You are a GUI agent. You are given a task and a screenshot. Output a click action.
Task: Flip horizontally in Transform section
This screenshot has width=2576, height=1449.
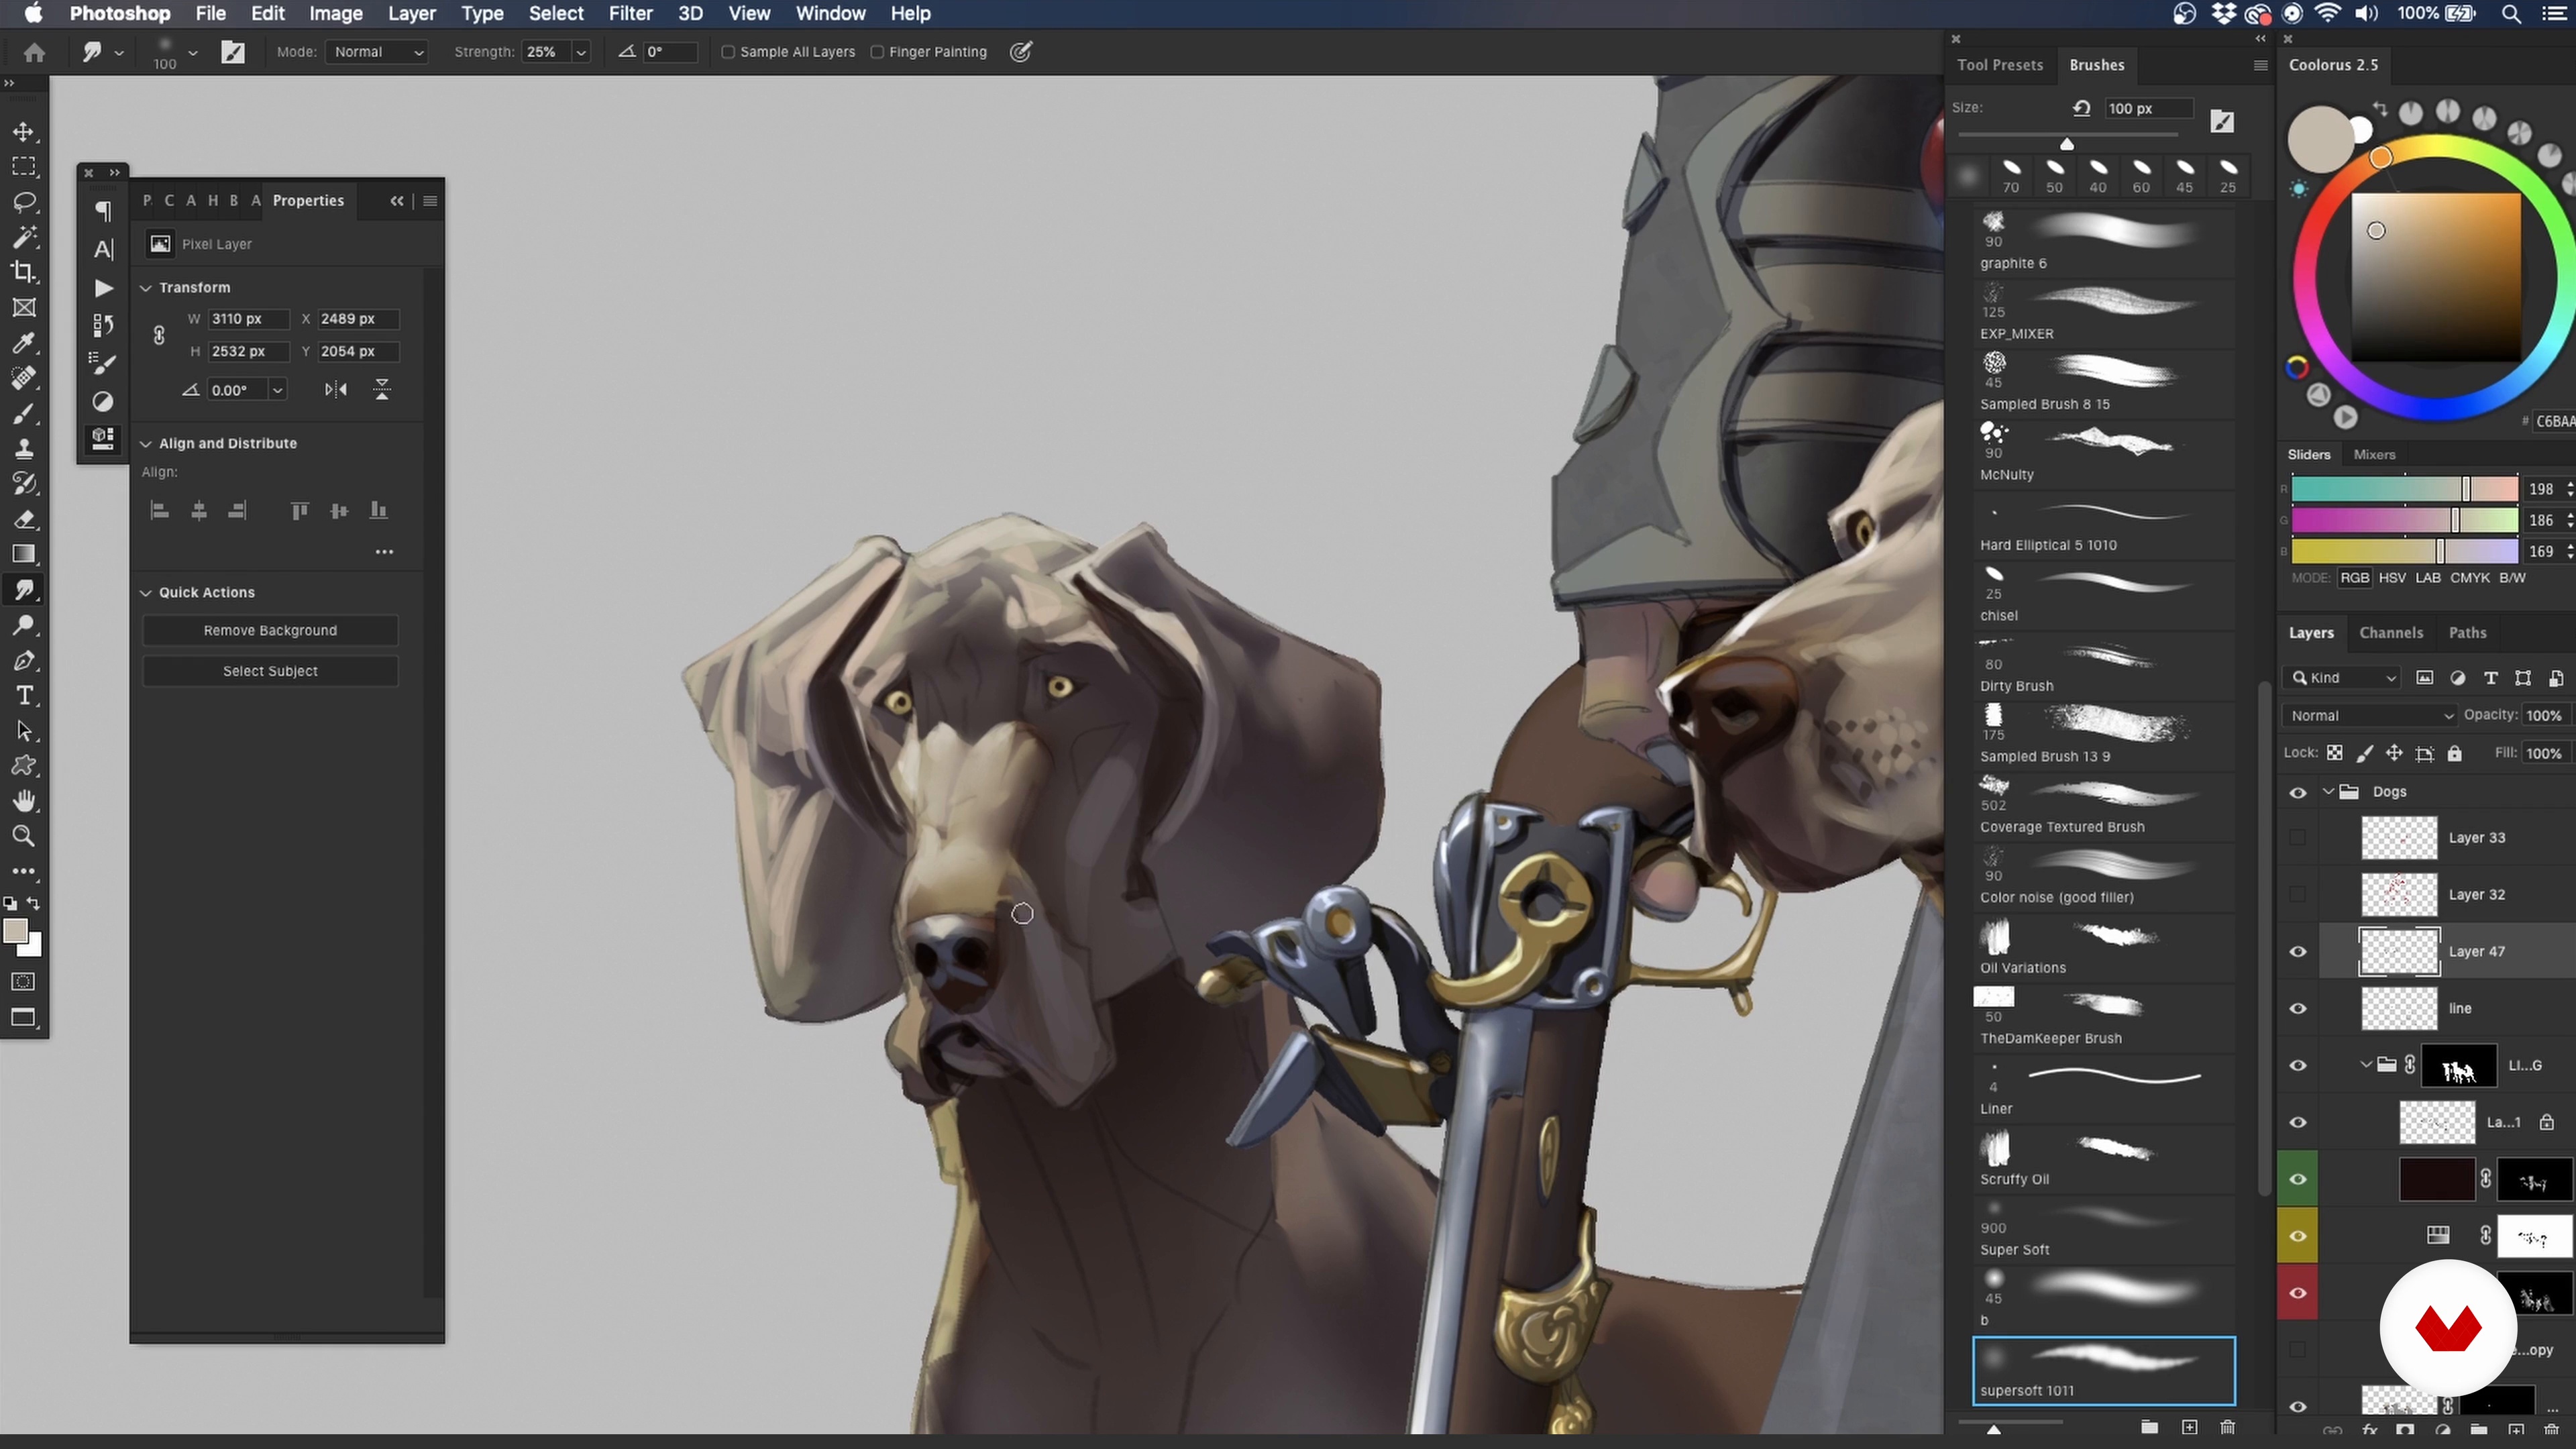[336, 390]
